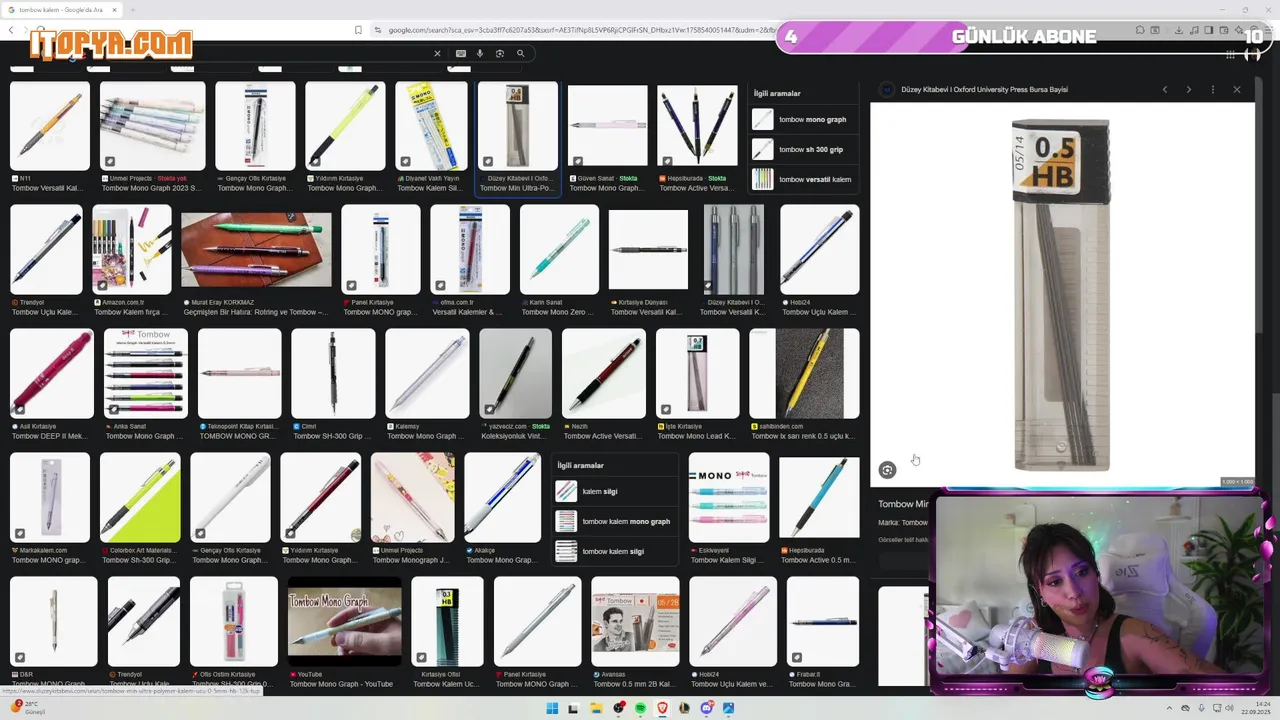Open a new browser tab with the plus
The image size is (1280, 720).
pyautogui.click(x=132, y=10)
